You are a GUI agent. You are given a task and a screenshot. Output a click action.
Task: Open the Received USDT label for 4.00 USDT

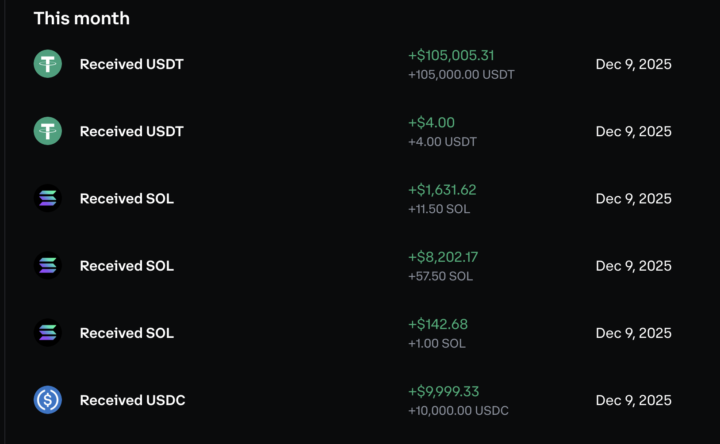131,131
